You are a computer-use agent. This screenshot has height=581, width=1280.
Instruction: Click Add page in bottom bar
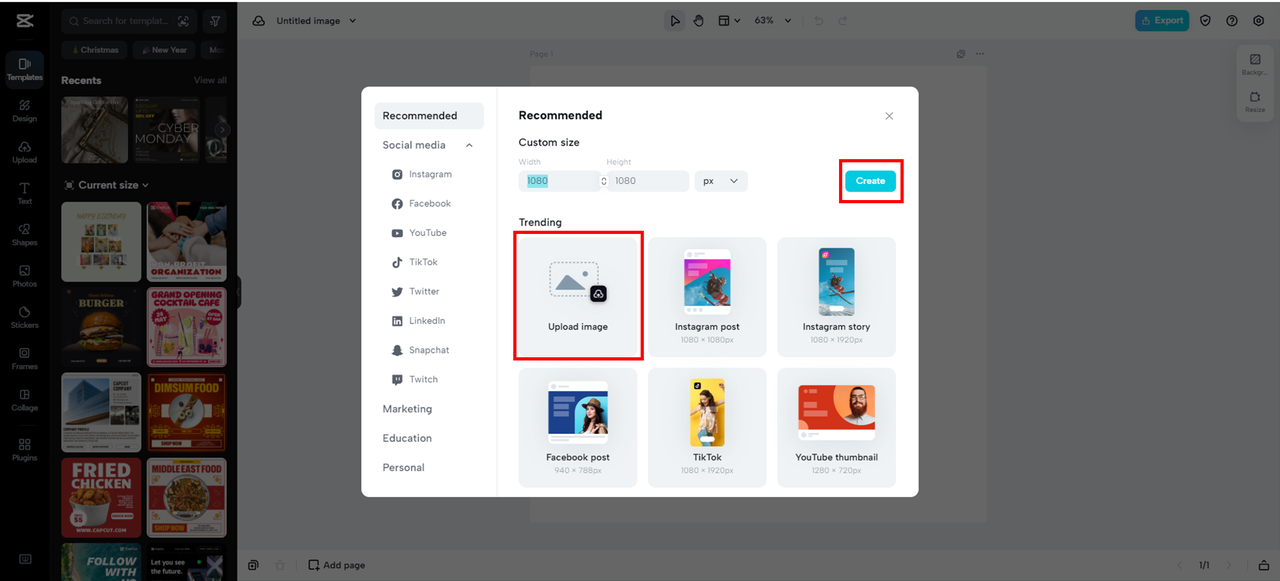pos(336,565)
